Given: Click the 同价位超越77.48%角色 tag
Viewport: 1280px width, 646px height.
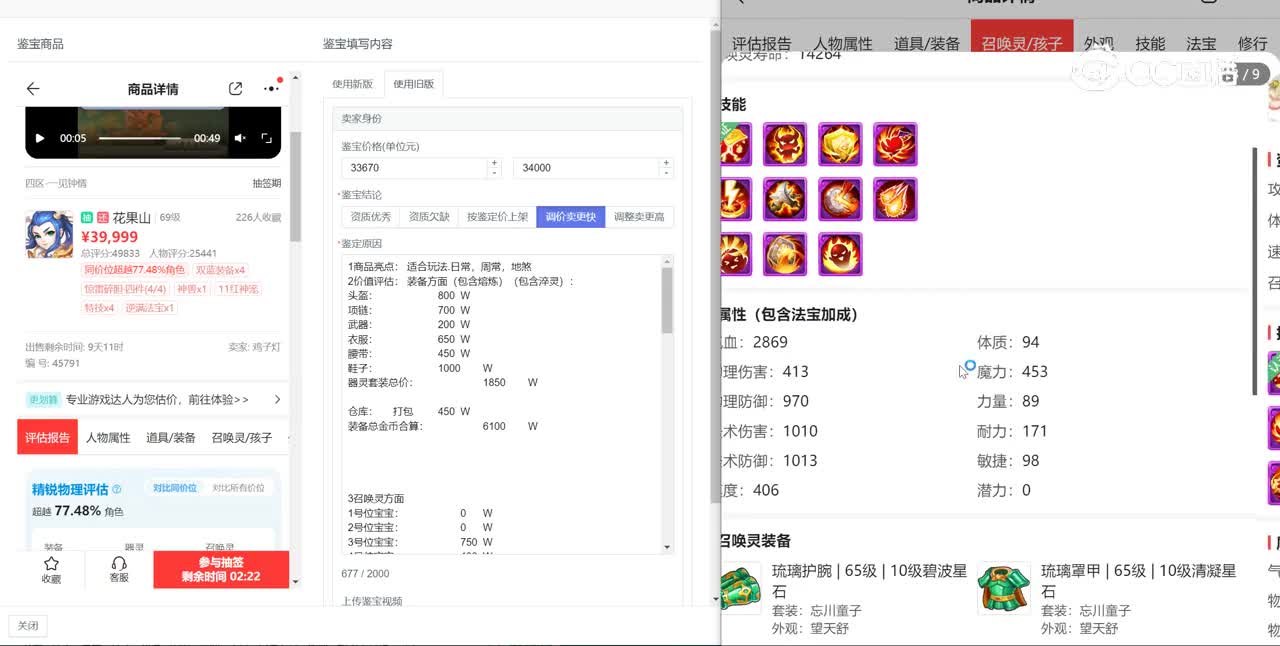Looking at the screenshot, I should tap(135, 270).
